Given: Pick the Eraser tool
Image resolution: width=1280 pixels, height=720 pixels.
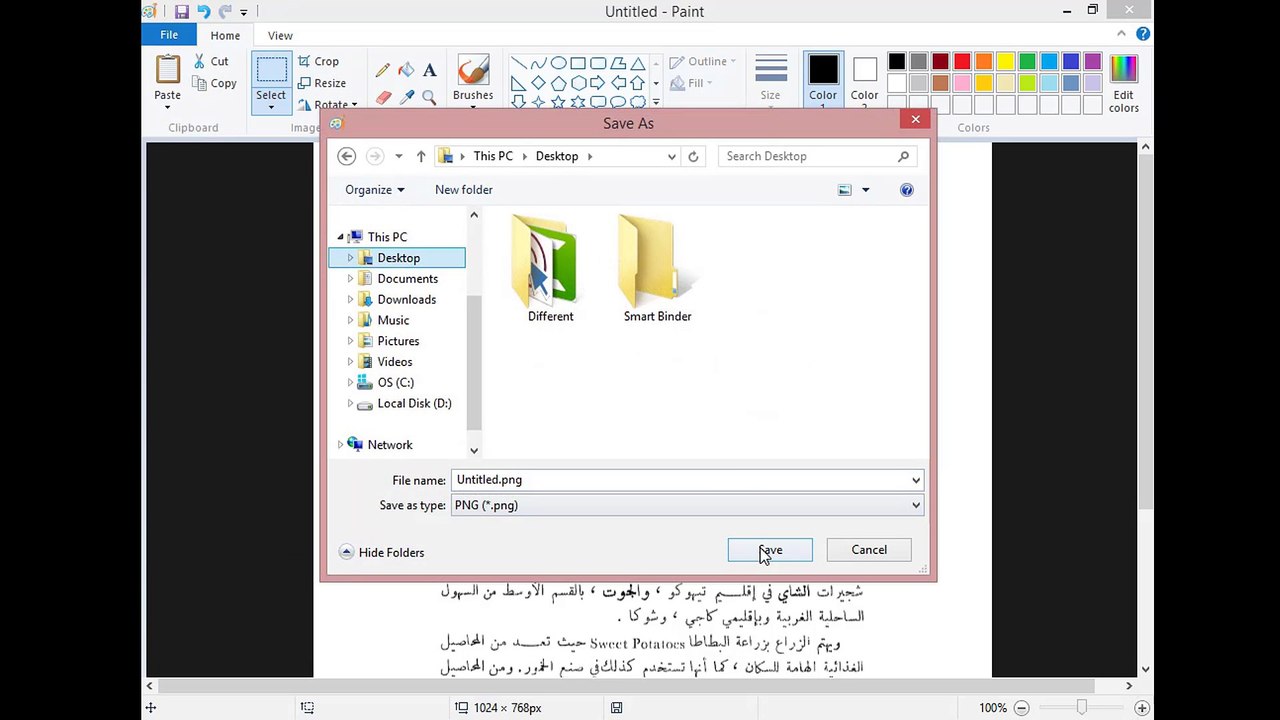Looking at the screenshot, I should point(383,97).
